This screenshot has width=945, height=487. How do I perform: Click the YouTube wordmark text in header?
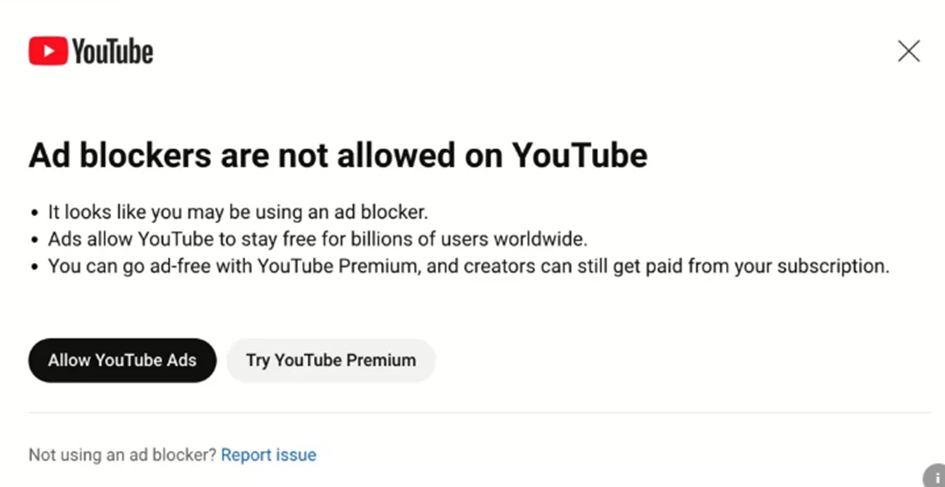113,51
